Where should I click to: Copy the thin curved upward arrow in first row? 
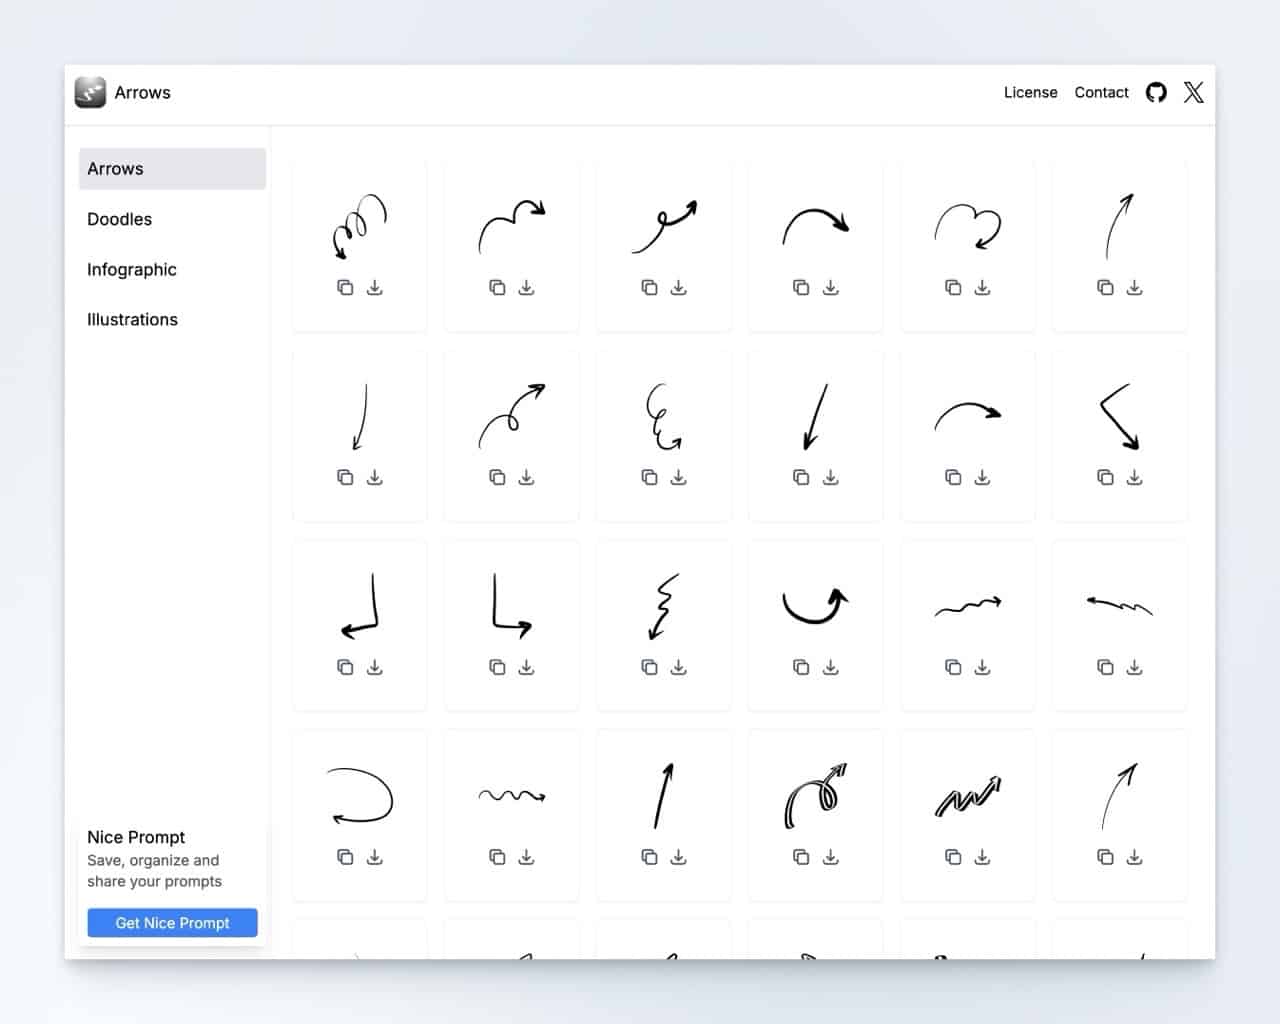click(x=1105, y=288)
